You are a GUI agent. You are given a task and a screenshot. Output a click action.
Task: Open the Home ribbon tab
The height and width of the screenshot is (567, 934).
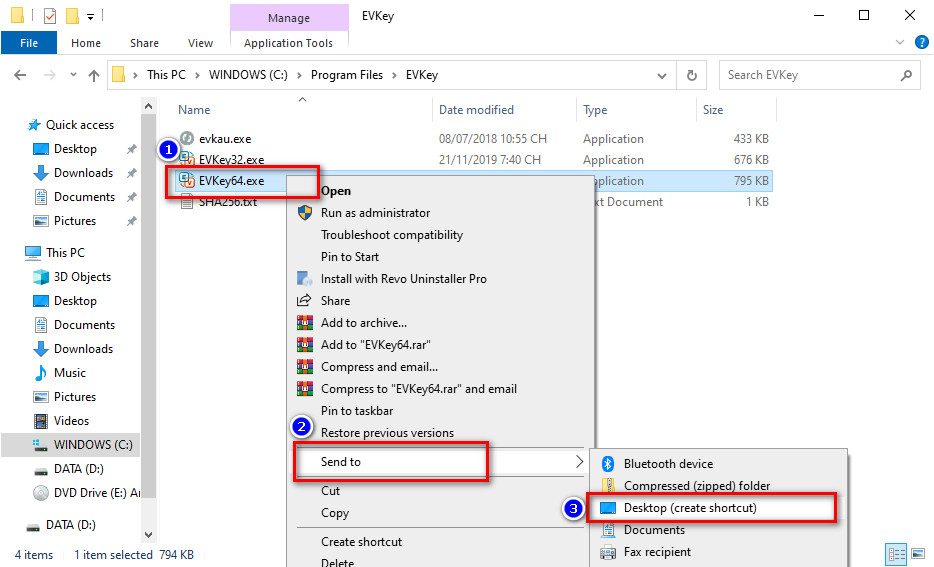point(86,43)
